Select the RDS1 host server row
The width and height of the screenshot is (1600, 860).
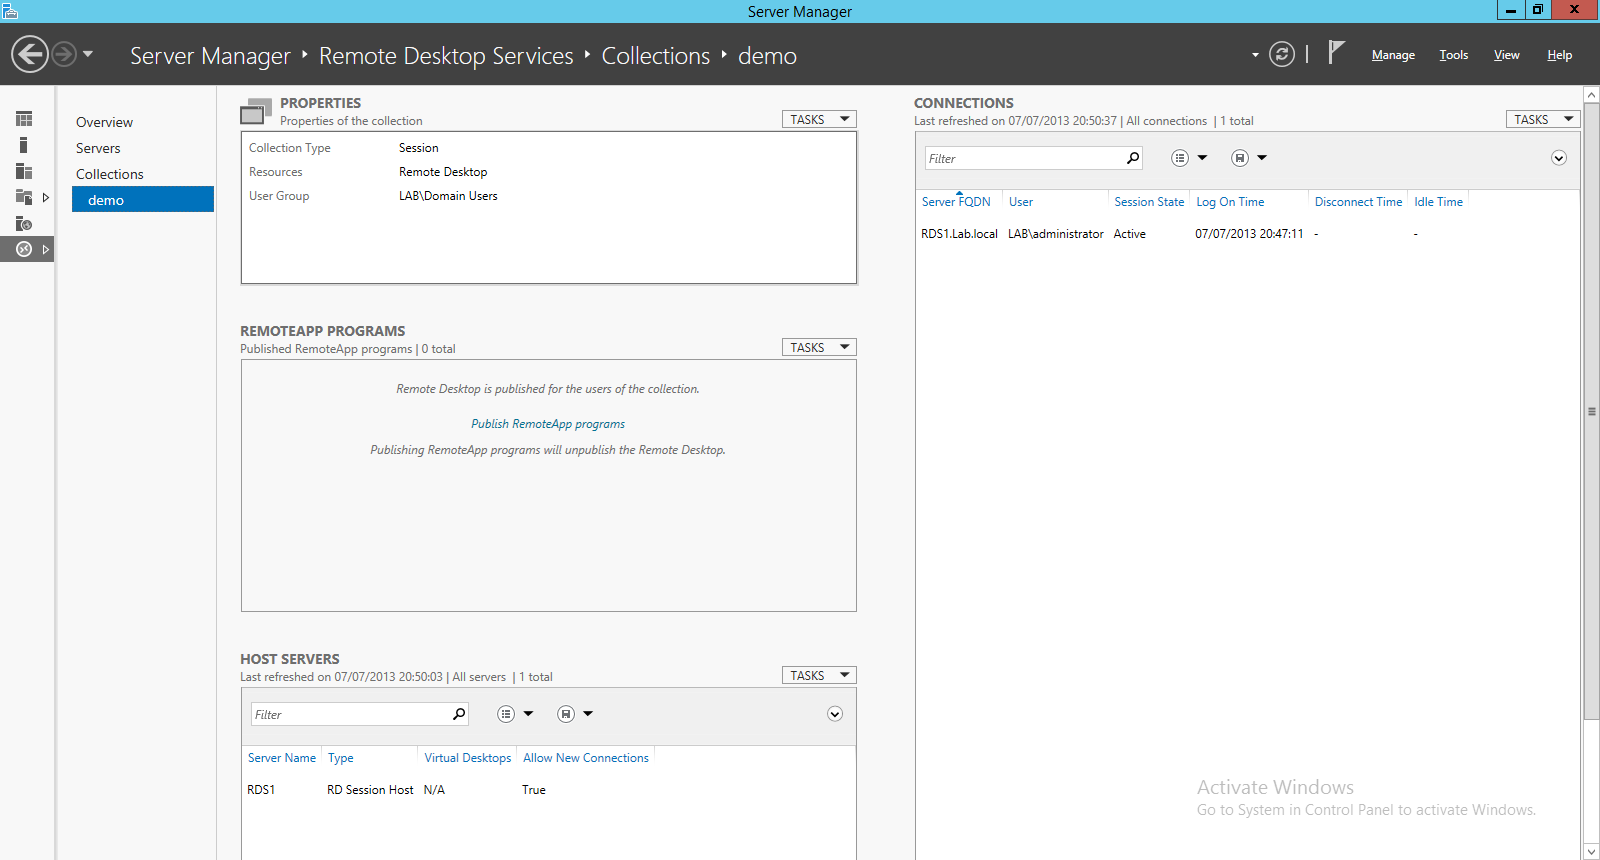548,790
